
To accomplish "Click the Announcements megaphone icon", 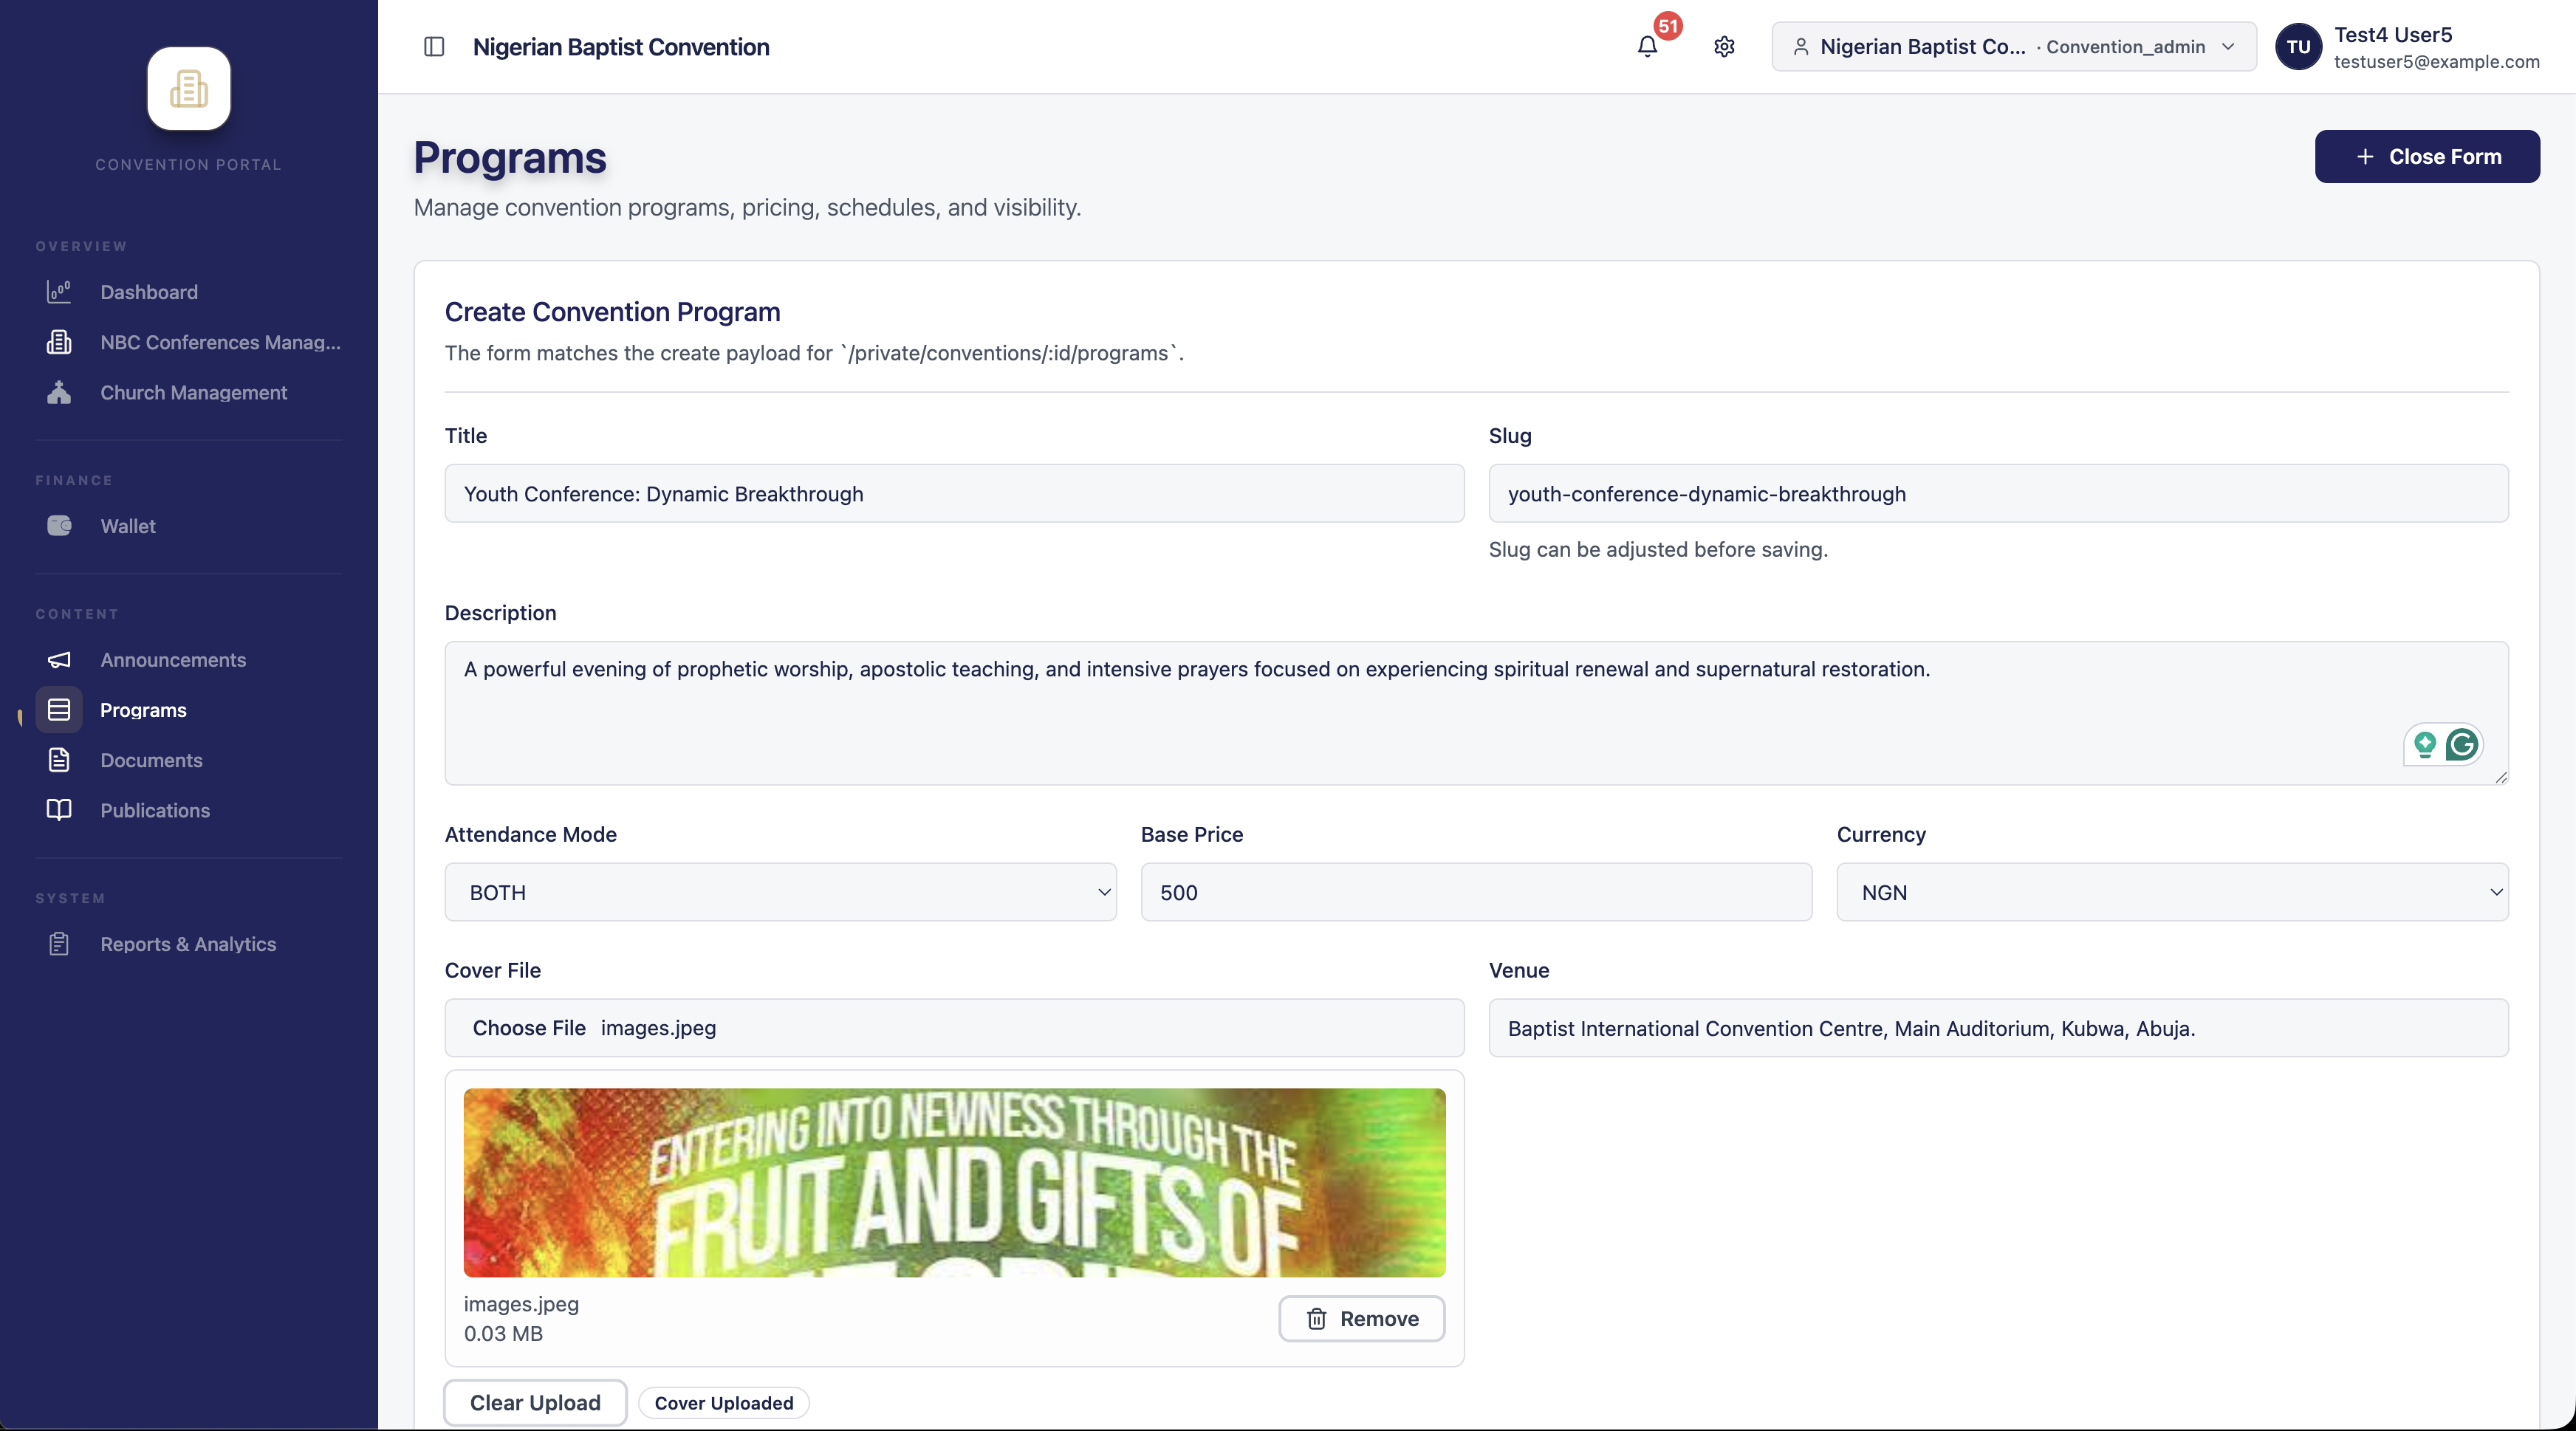I will (59, 660).
